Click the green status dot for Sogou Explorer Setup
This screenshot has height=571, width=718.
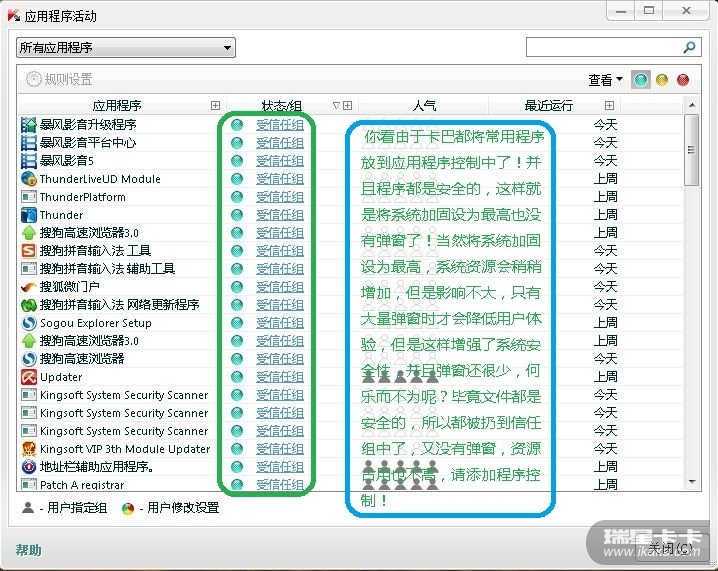[x=237, y=323]
